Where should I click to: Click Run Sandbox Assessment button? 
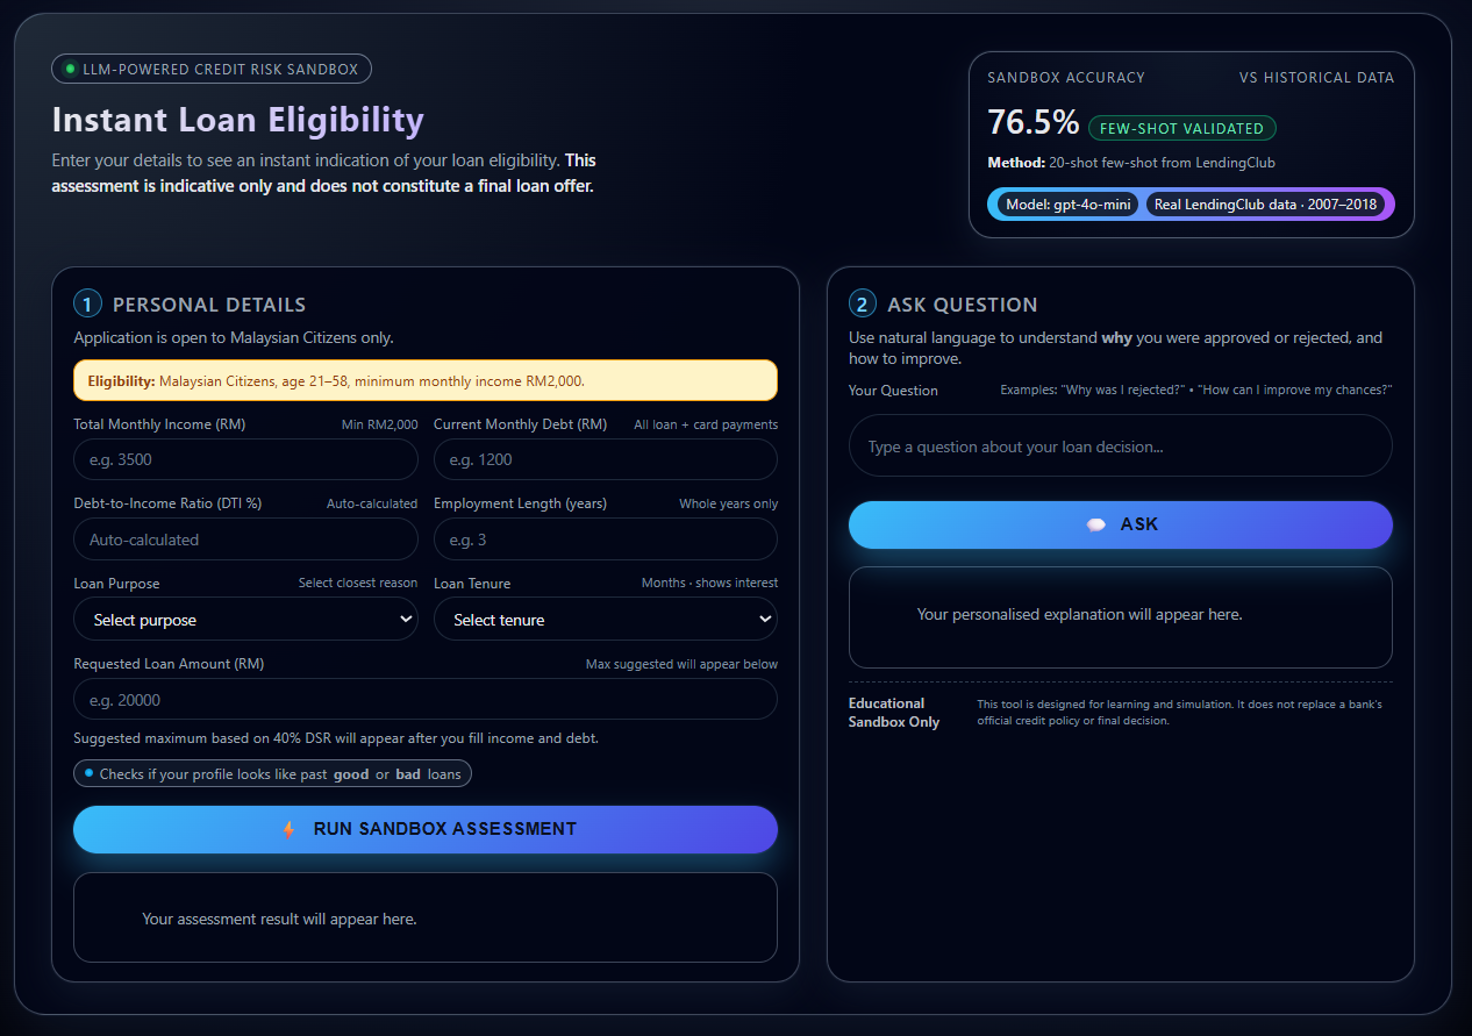click(425, 829)
